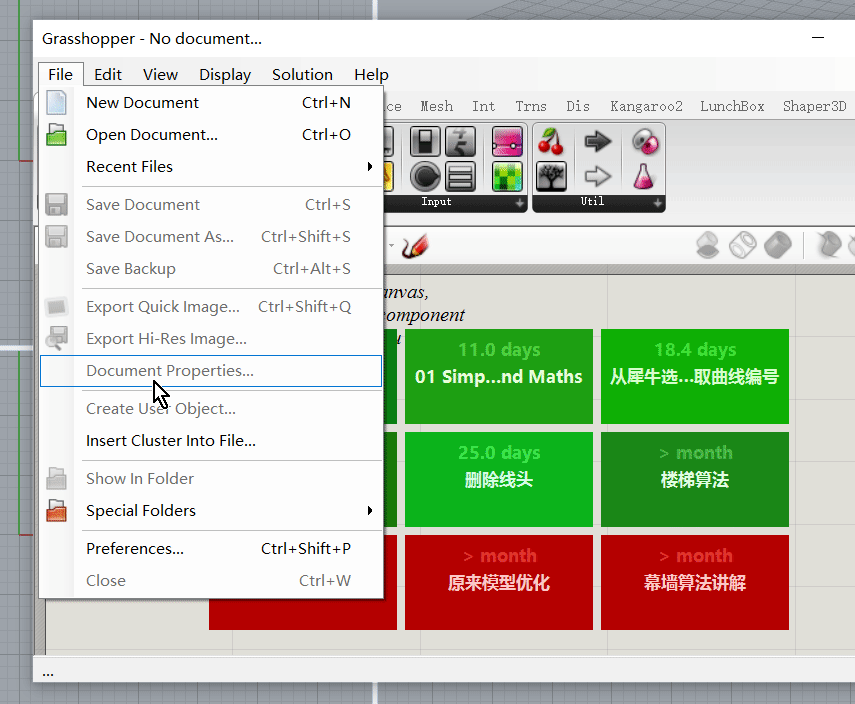
Task: Select the tree silhouette icon in Util
Action: 551,177
